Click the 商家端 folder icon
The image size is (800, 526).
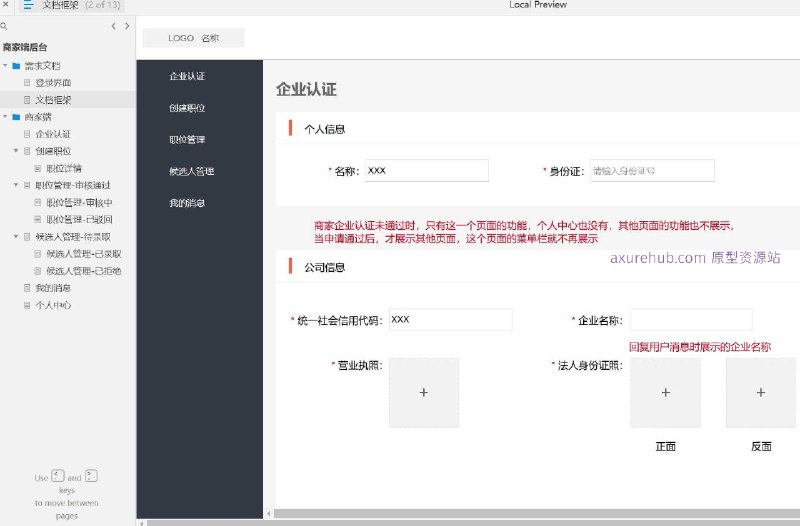pos(16,117)
